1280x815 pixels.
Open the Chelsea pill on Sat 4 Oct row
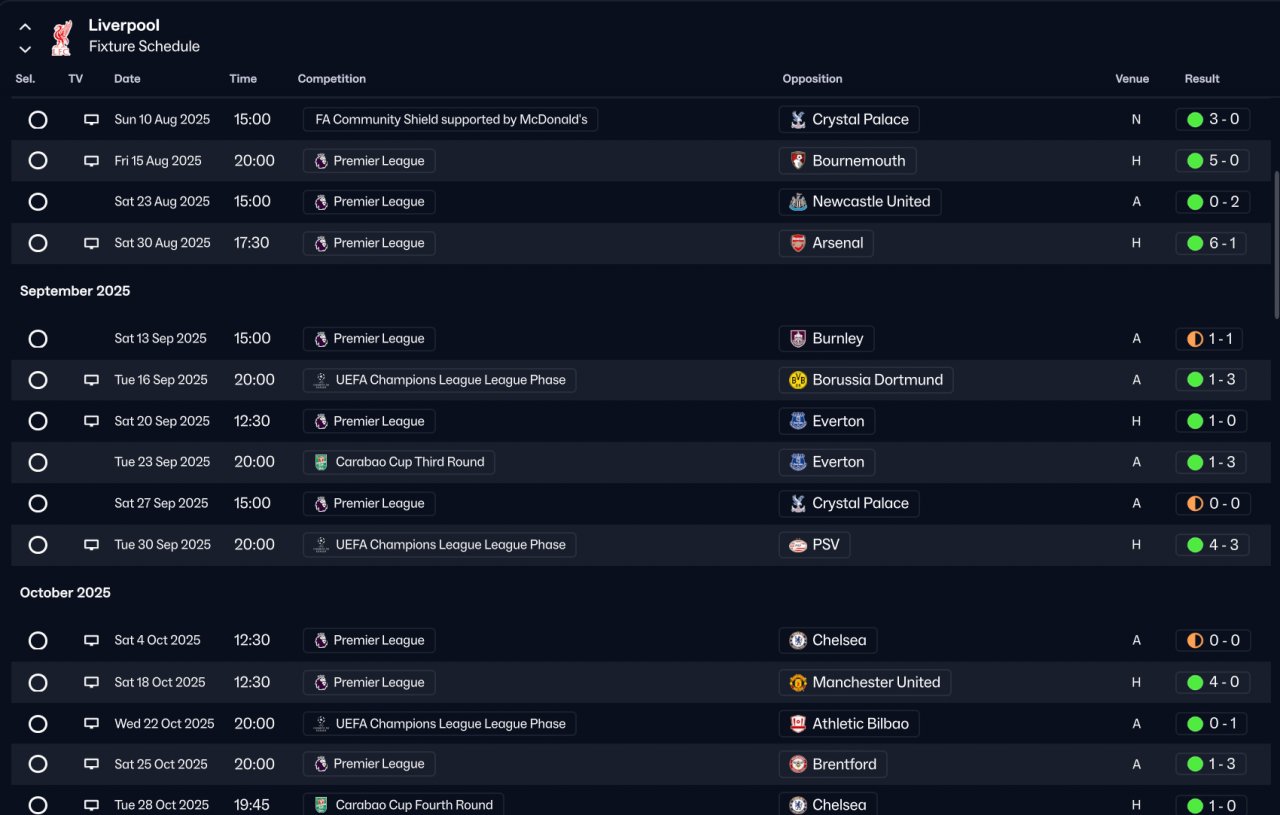pos(828,640)
